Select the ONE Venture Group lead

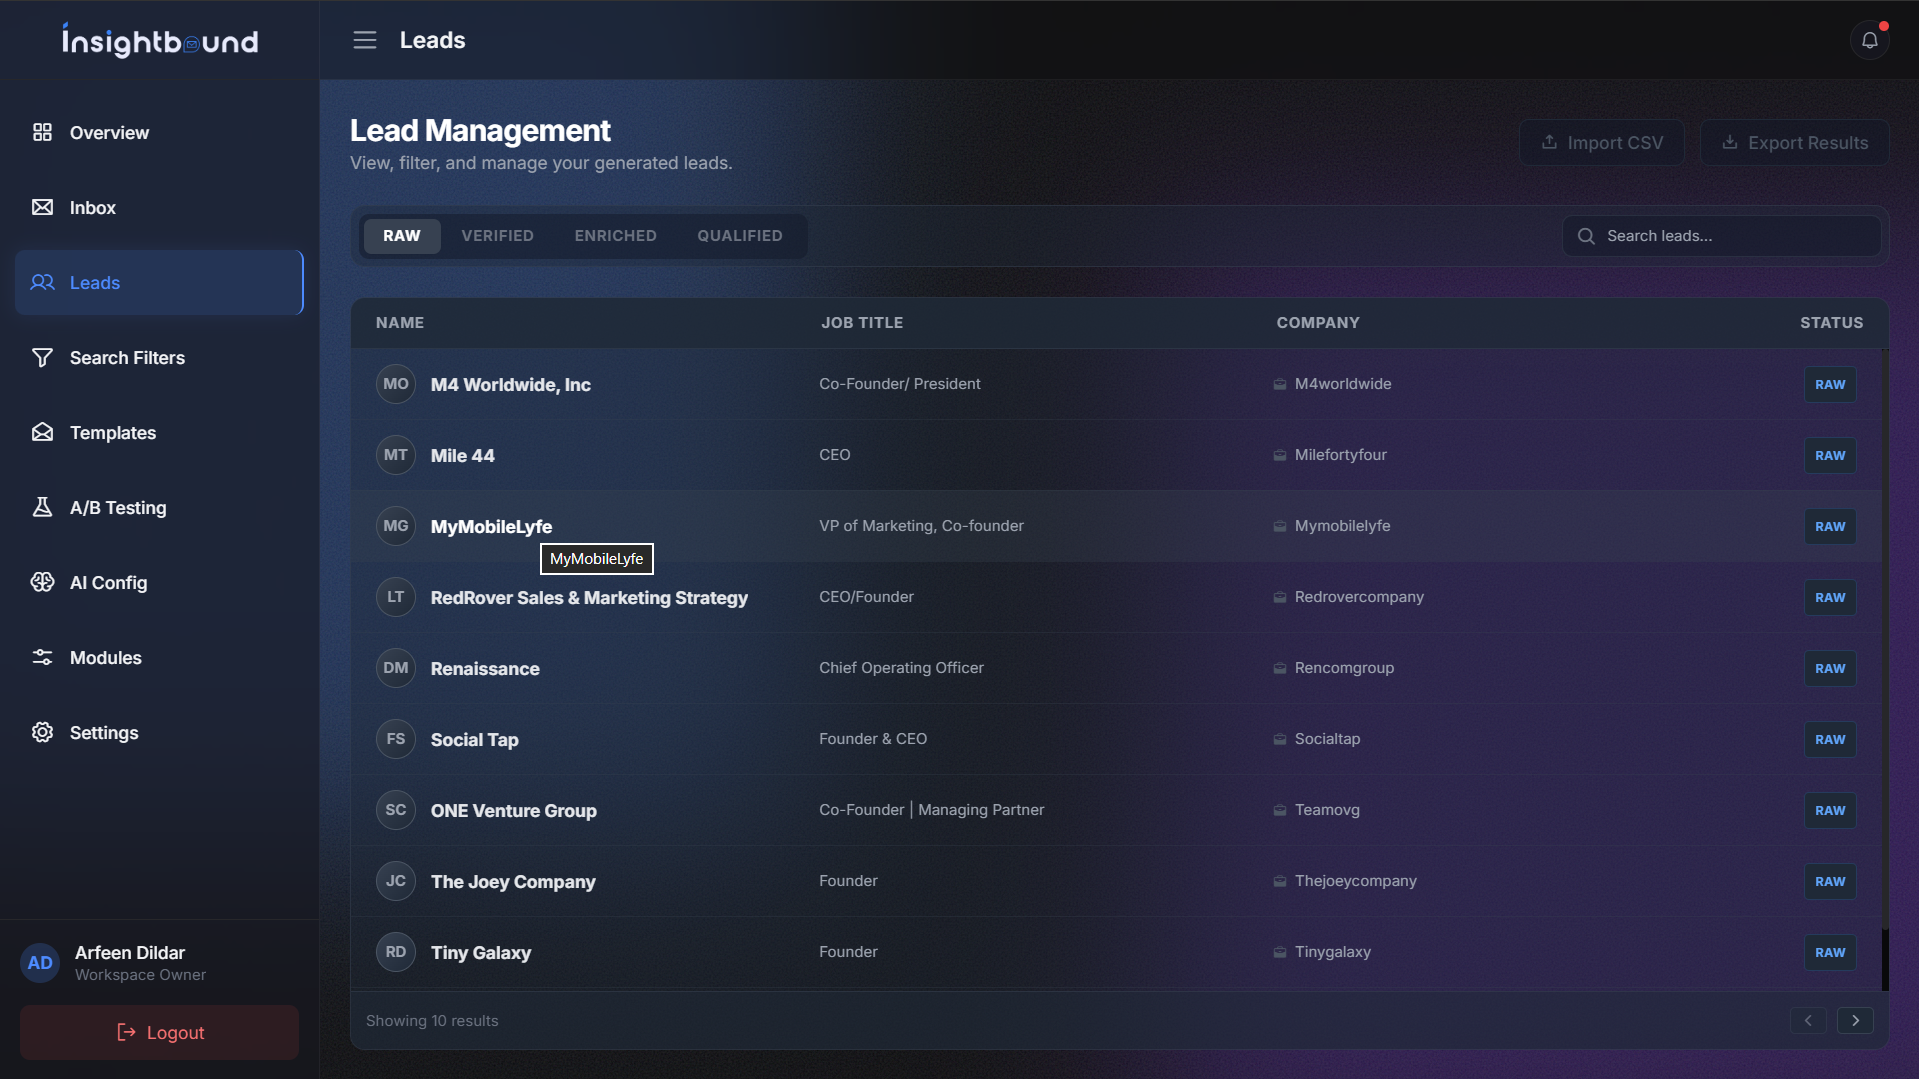click(x=513, y=810)
